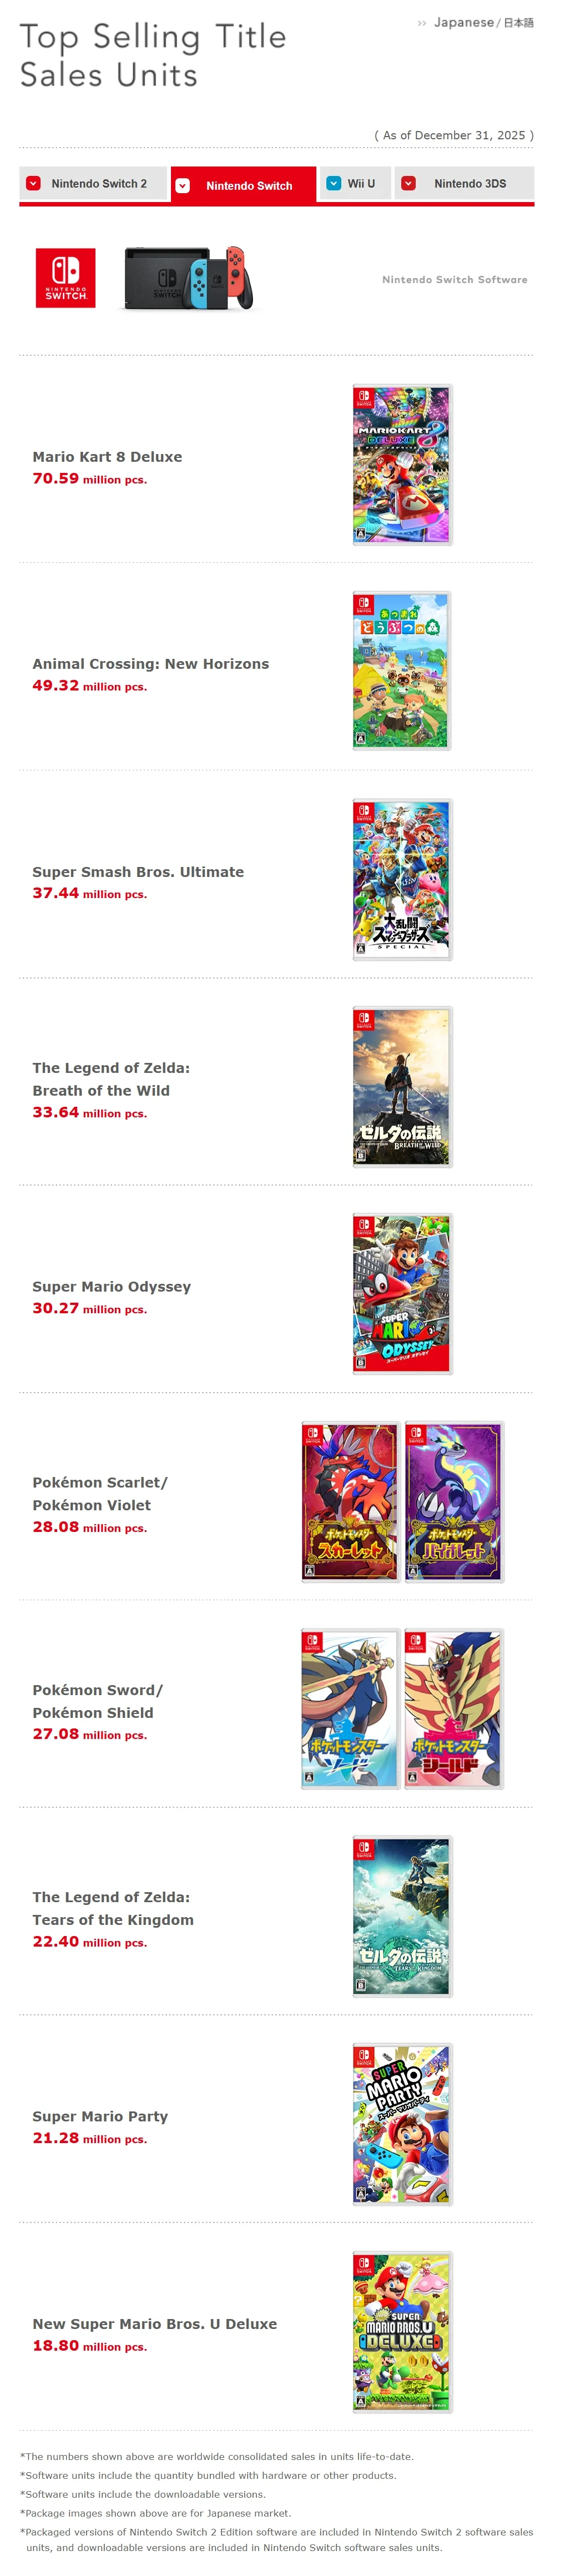Screen dimensions: 565x2576
Task: Click the Nintendo Switch logo icon
Action: pos(65,278)
